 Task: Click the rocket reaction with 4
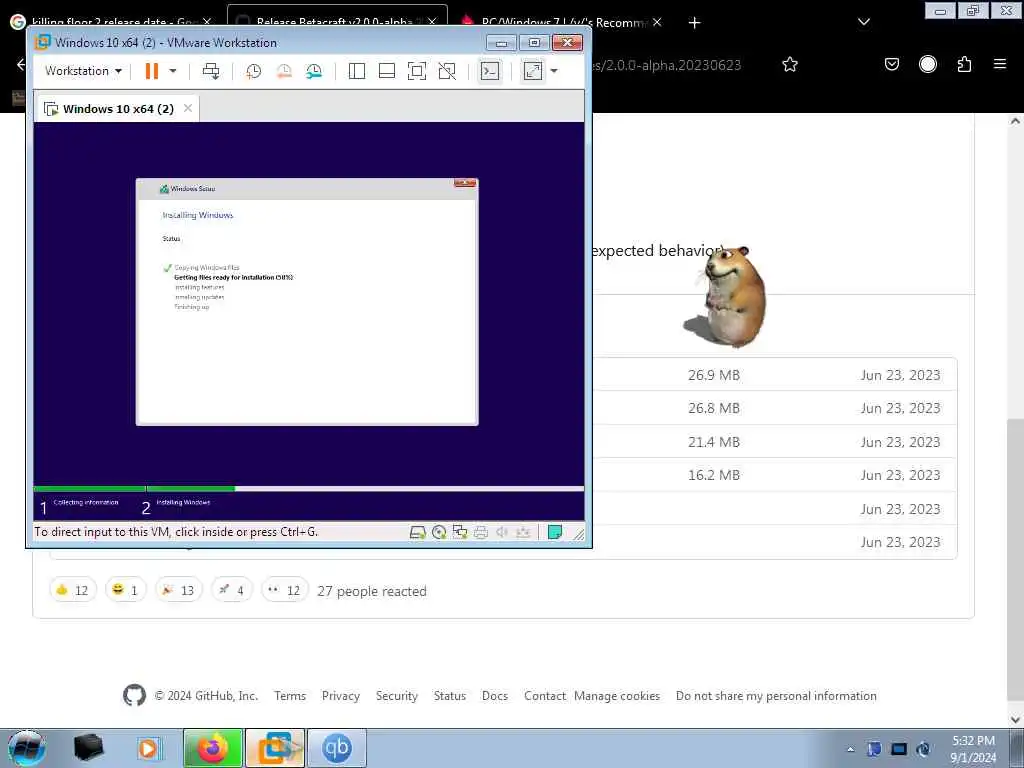pos(232,590)
